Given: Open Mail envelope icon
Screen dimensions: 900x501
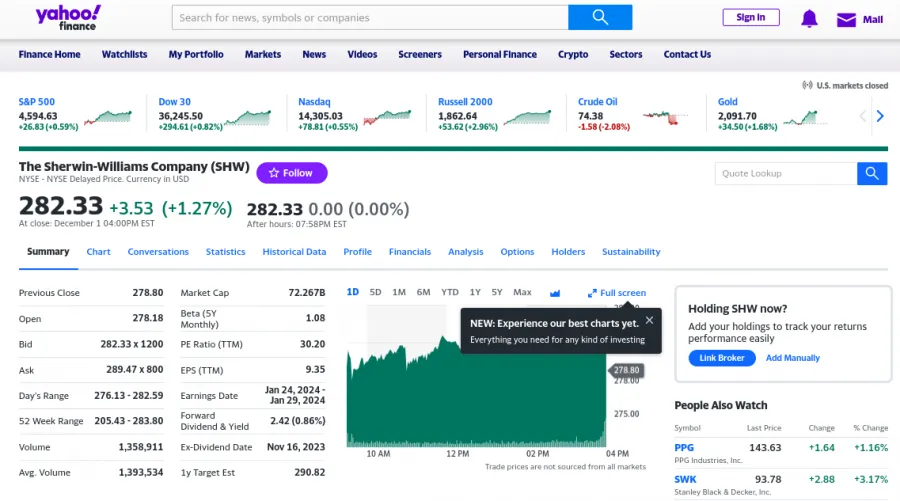Looking at the screenshot, I should pos(846,20).
